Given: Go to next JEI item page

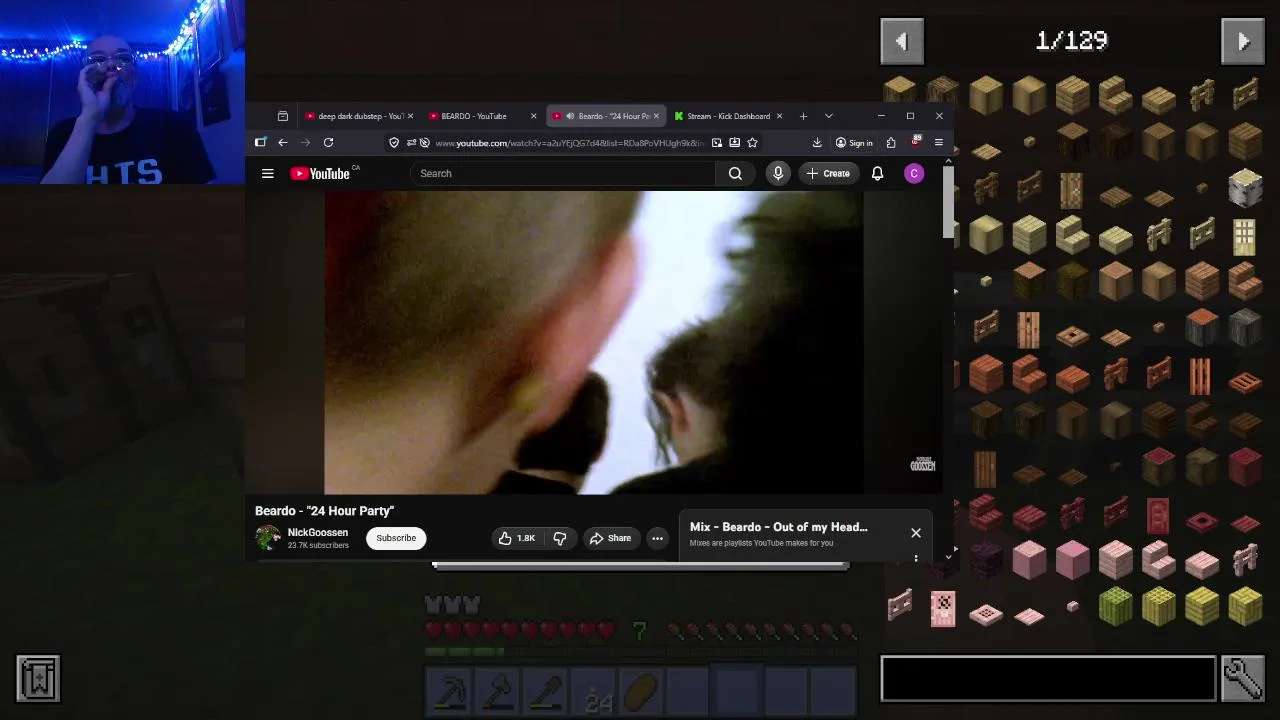Looking at the screenshot, I should [x=1243, y=41].
